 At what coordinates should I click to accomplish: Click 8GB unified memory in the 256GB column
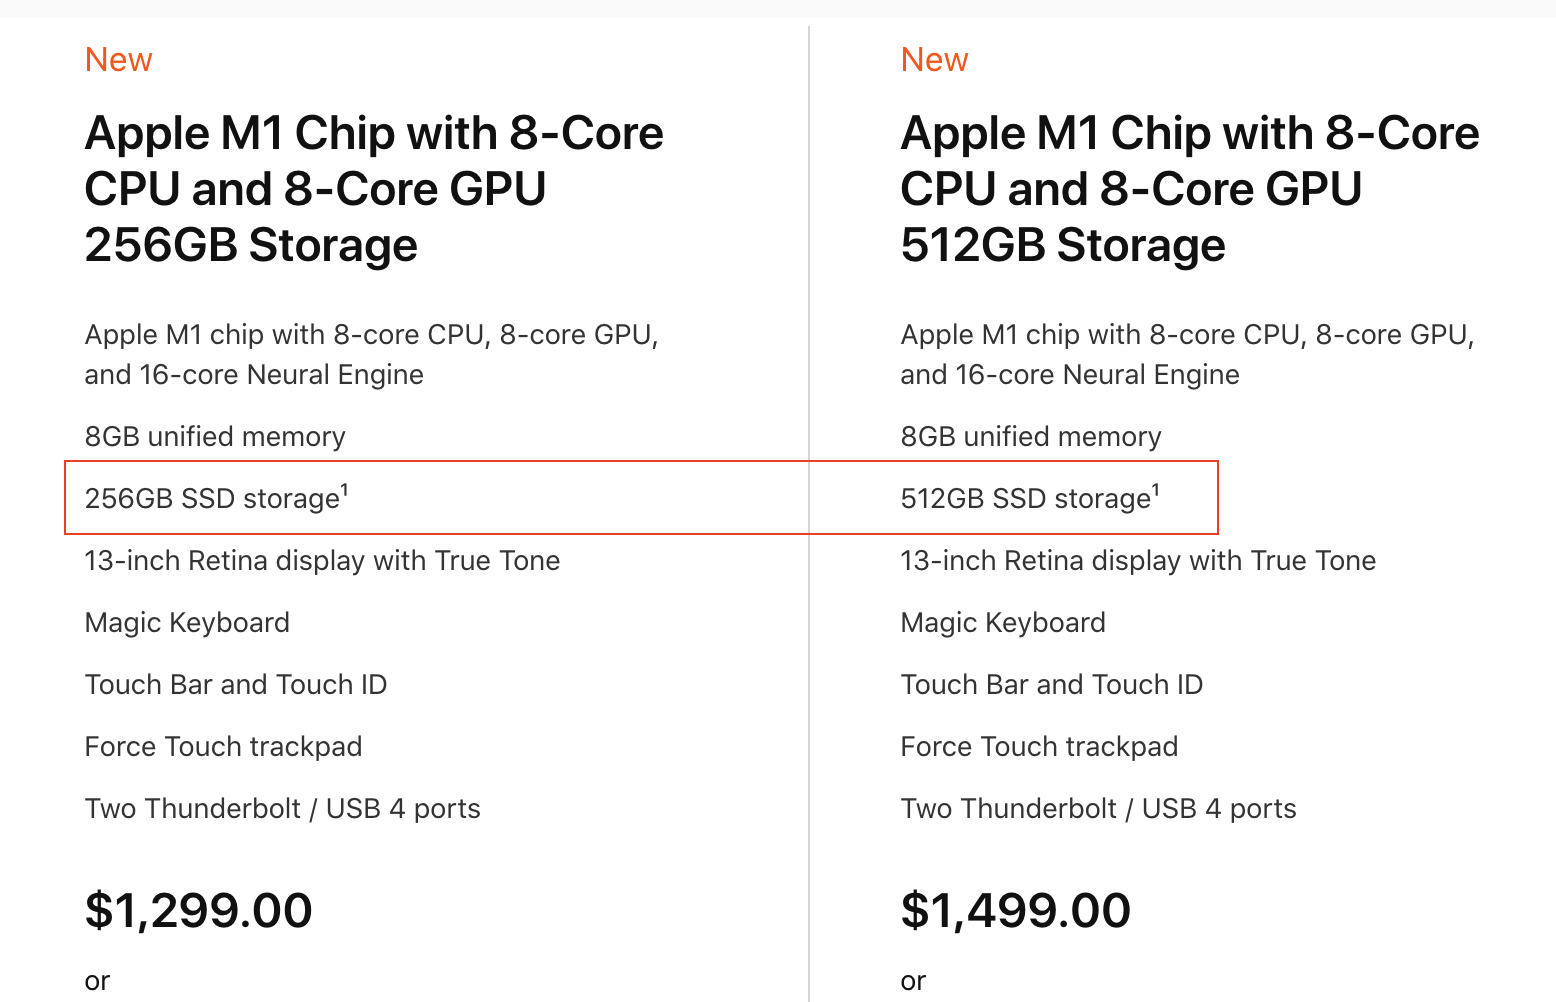point(215,437)
